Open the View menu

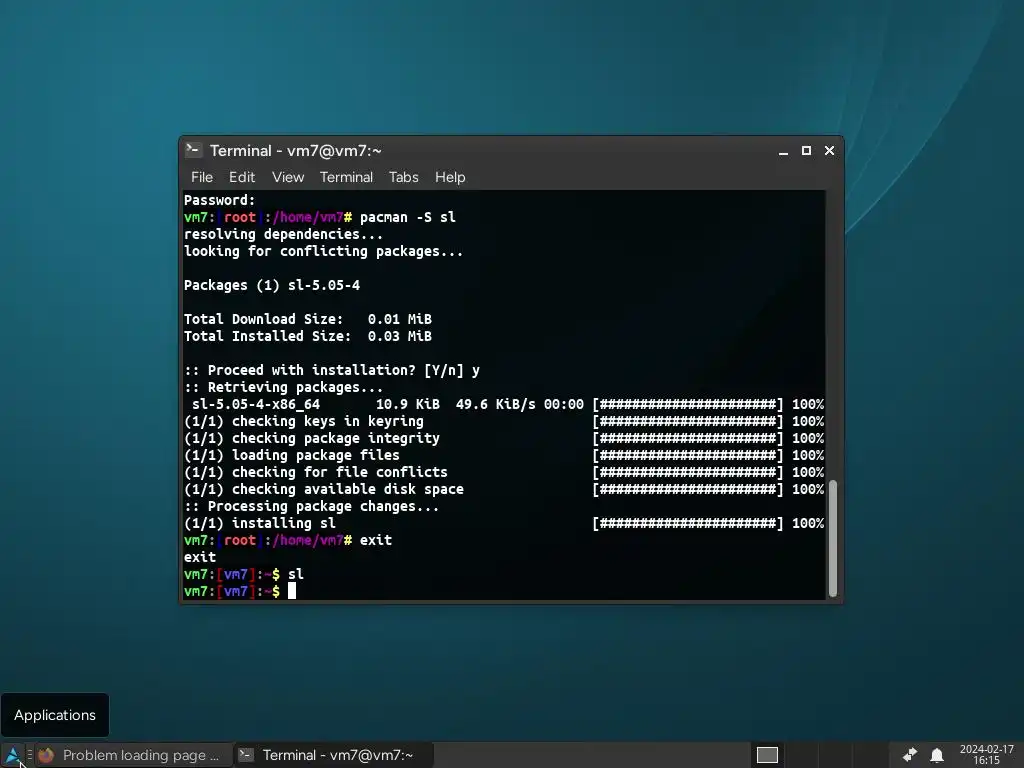point(288,177)
